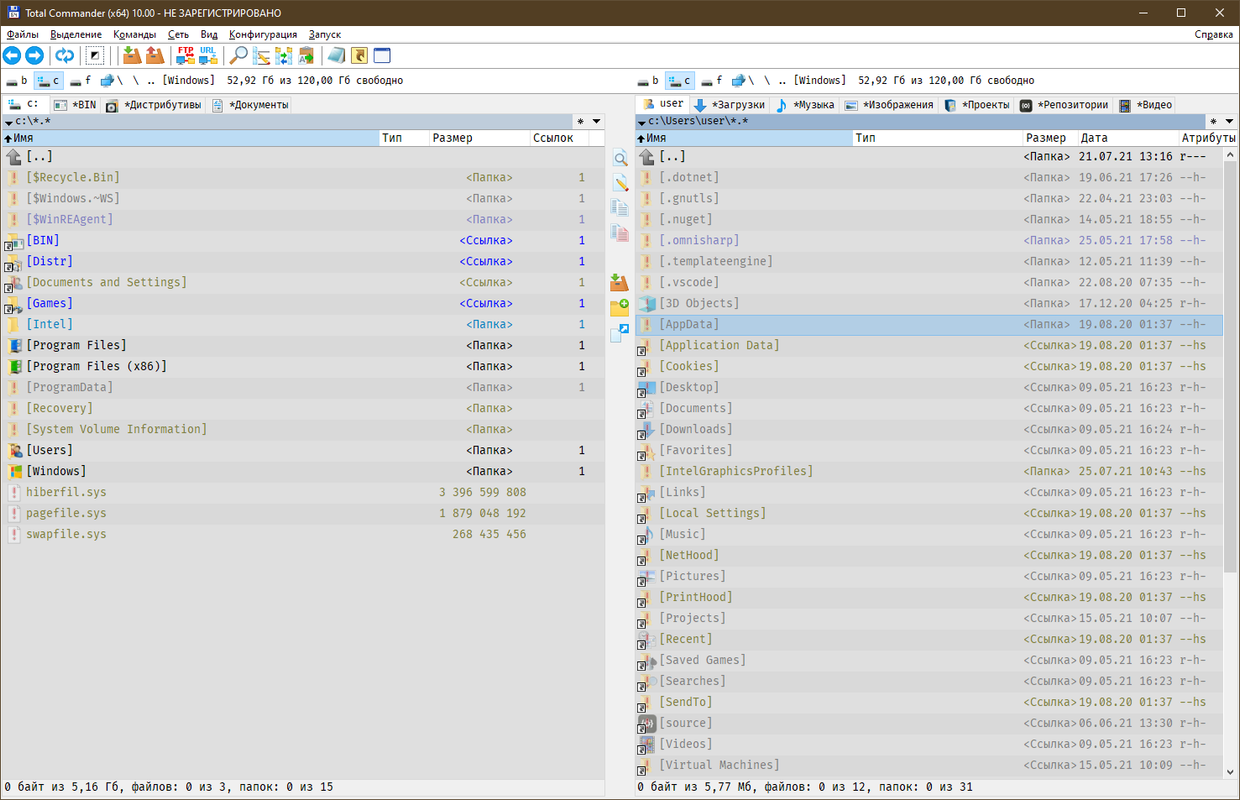Switch to the *Репозитории tab
The width and height of the screenshot is (1240, 800).
[1064, 104]
